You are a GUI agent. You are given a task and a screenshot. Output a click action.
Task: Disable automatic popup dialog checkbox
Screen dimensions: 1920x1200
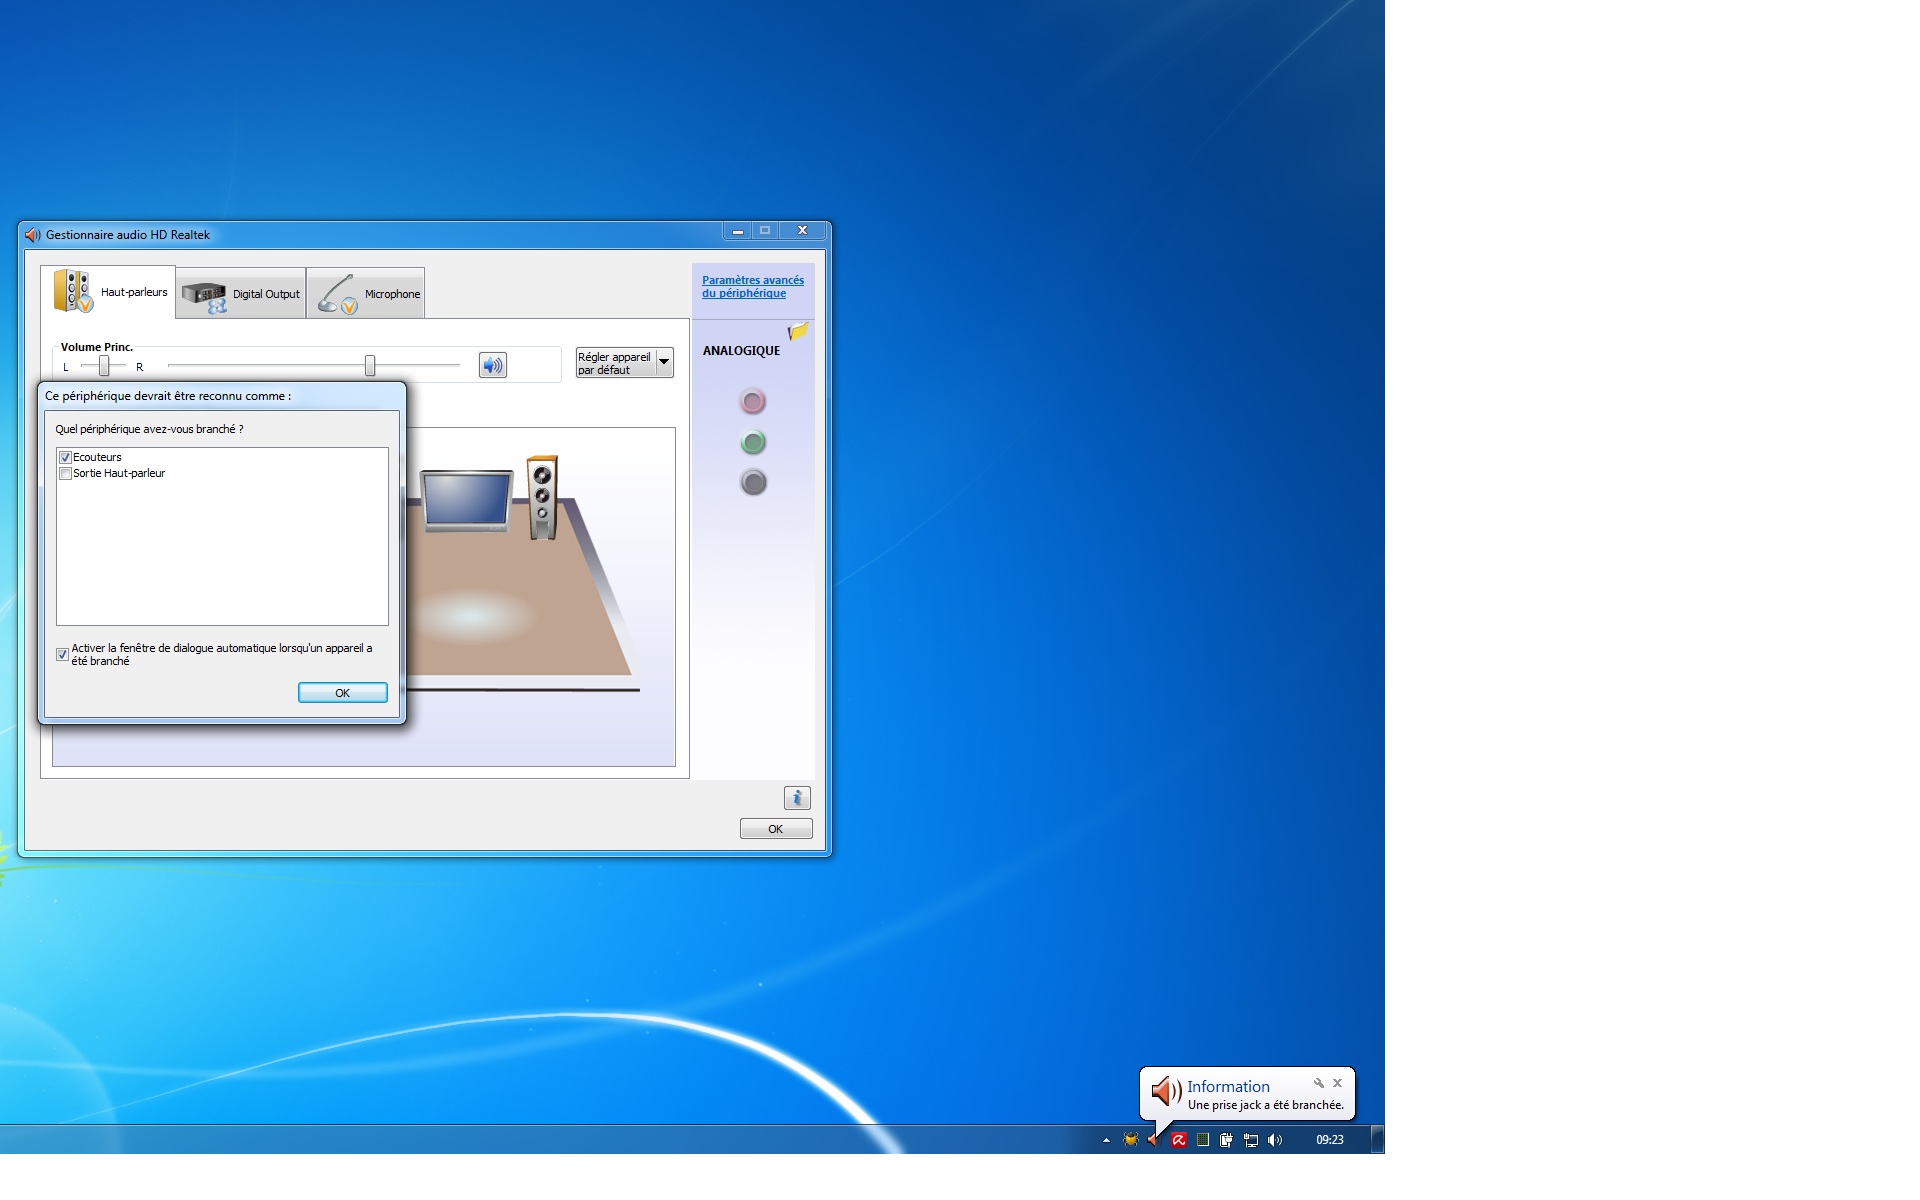point(63,654)
